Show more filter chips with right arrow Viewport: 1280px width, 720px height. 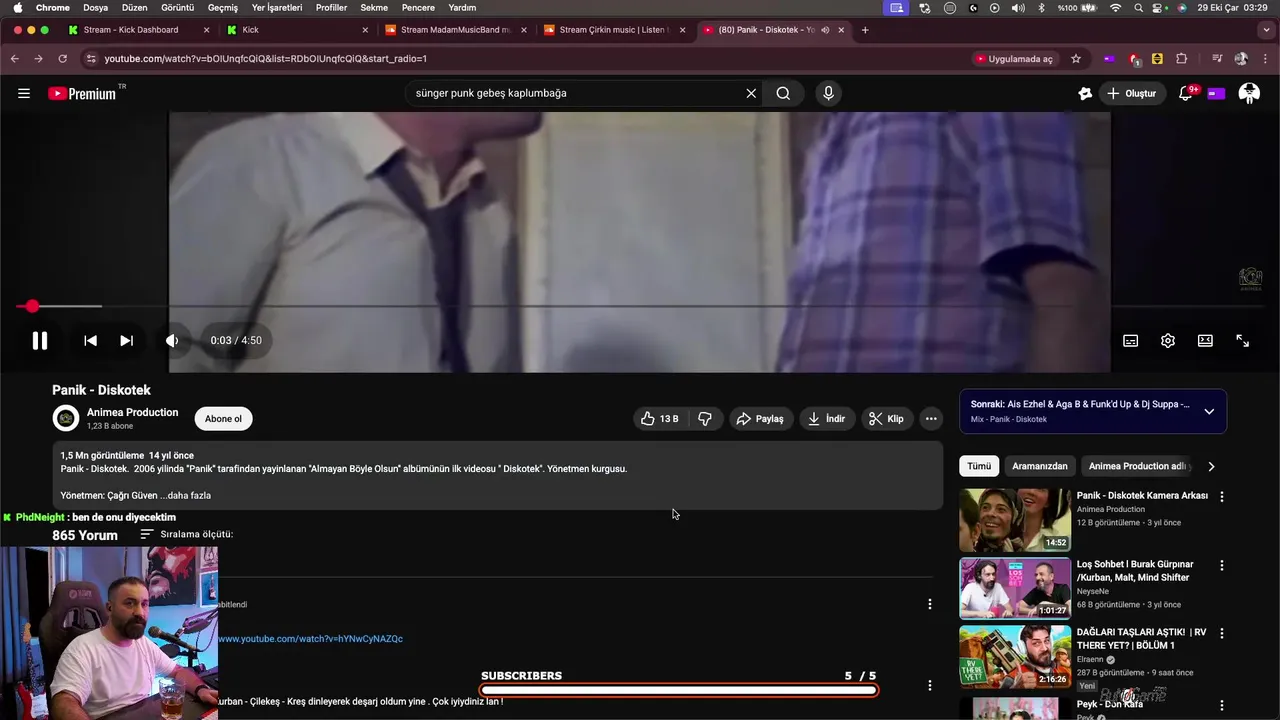(1211, 466)
